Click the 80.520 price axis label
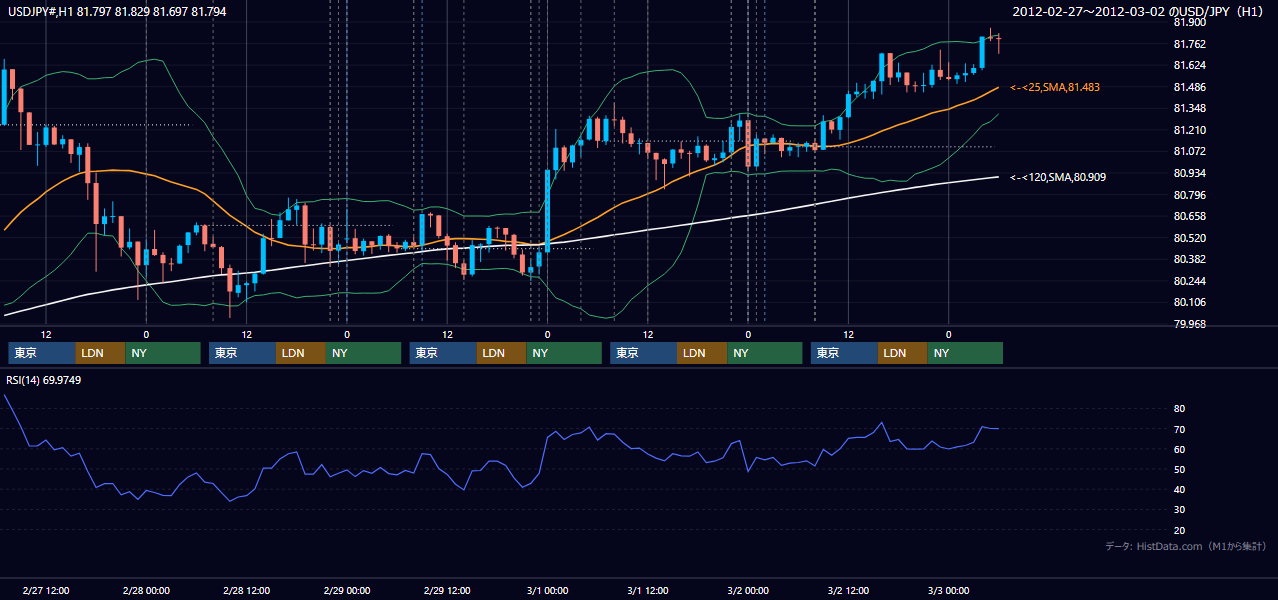The image size is (1278, 600). pyautogui.click(x=1189, y=238)
